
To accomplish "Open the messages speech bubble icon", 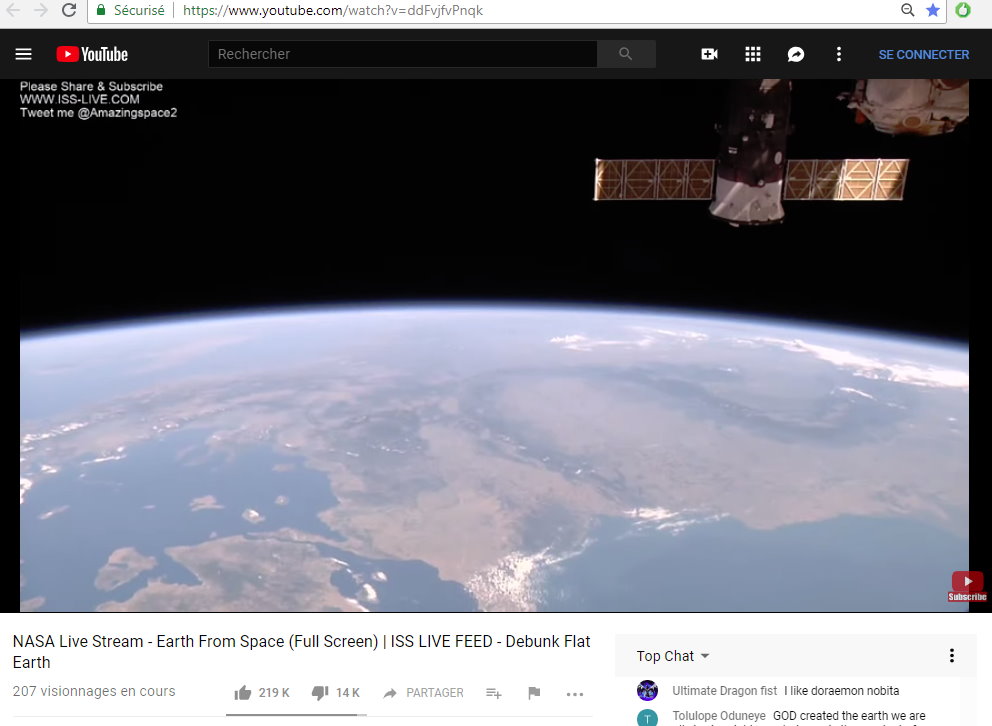I will 796,54.
